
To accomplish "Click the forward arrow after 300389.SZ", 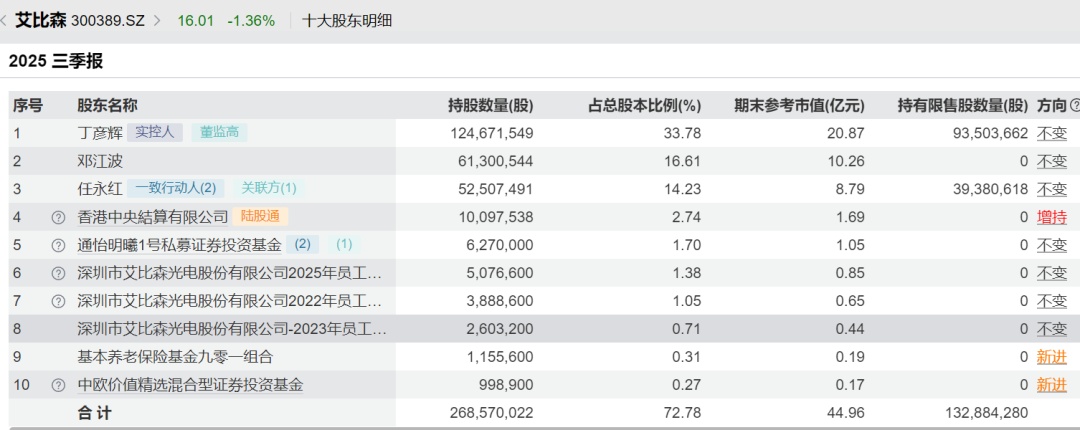I will point(158,20).
